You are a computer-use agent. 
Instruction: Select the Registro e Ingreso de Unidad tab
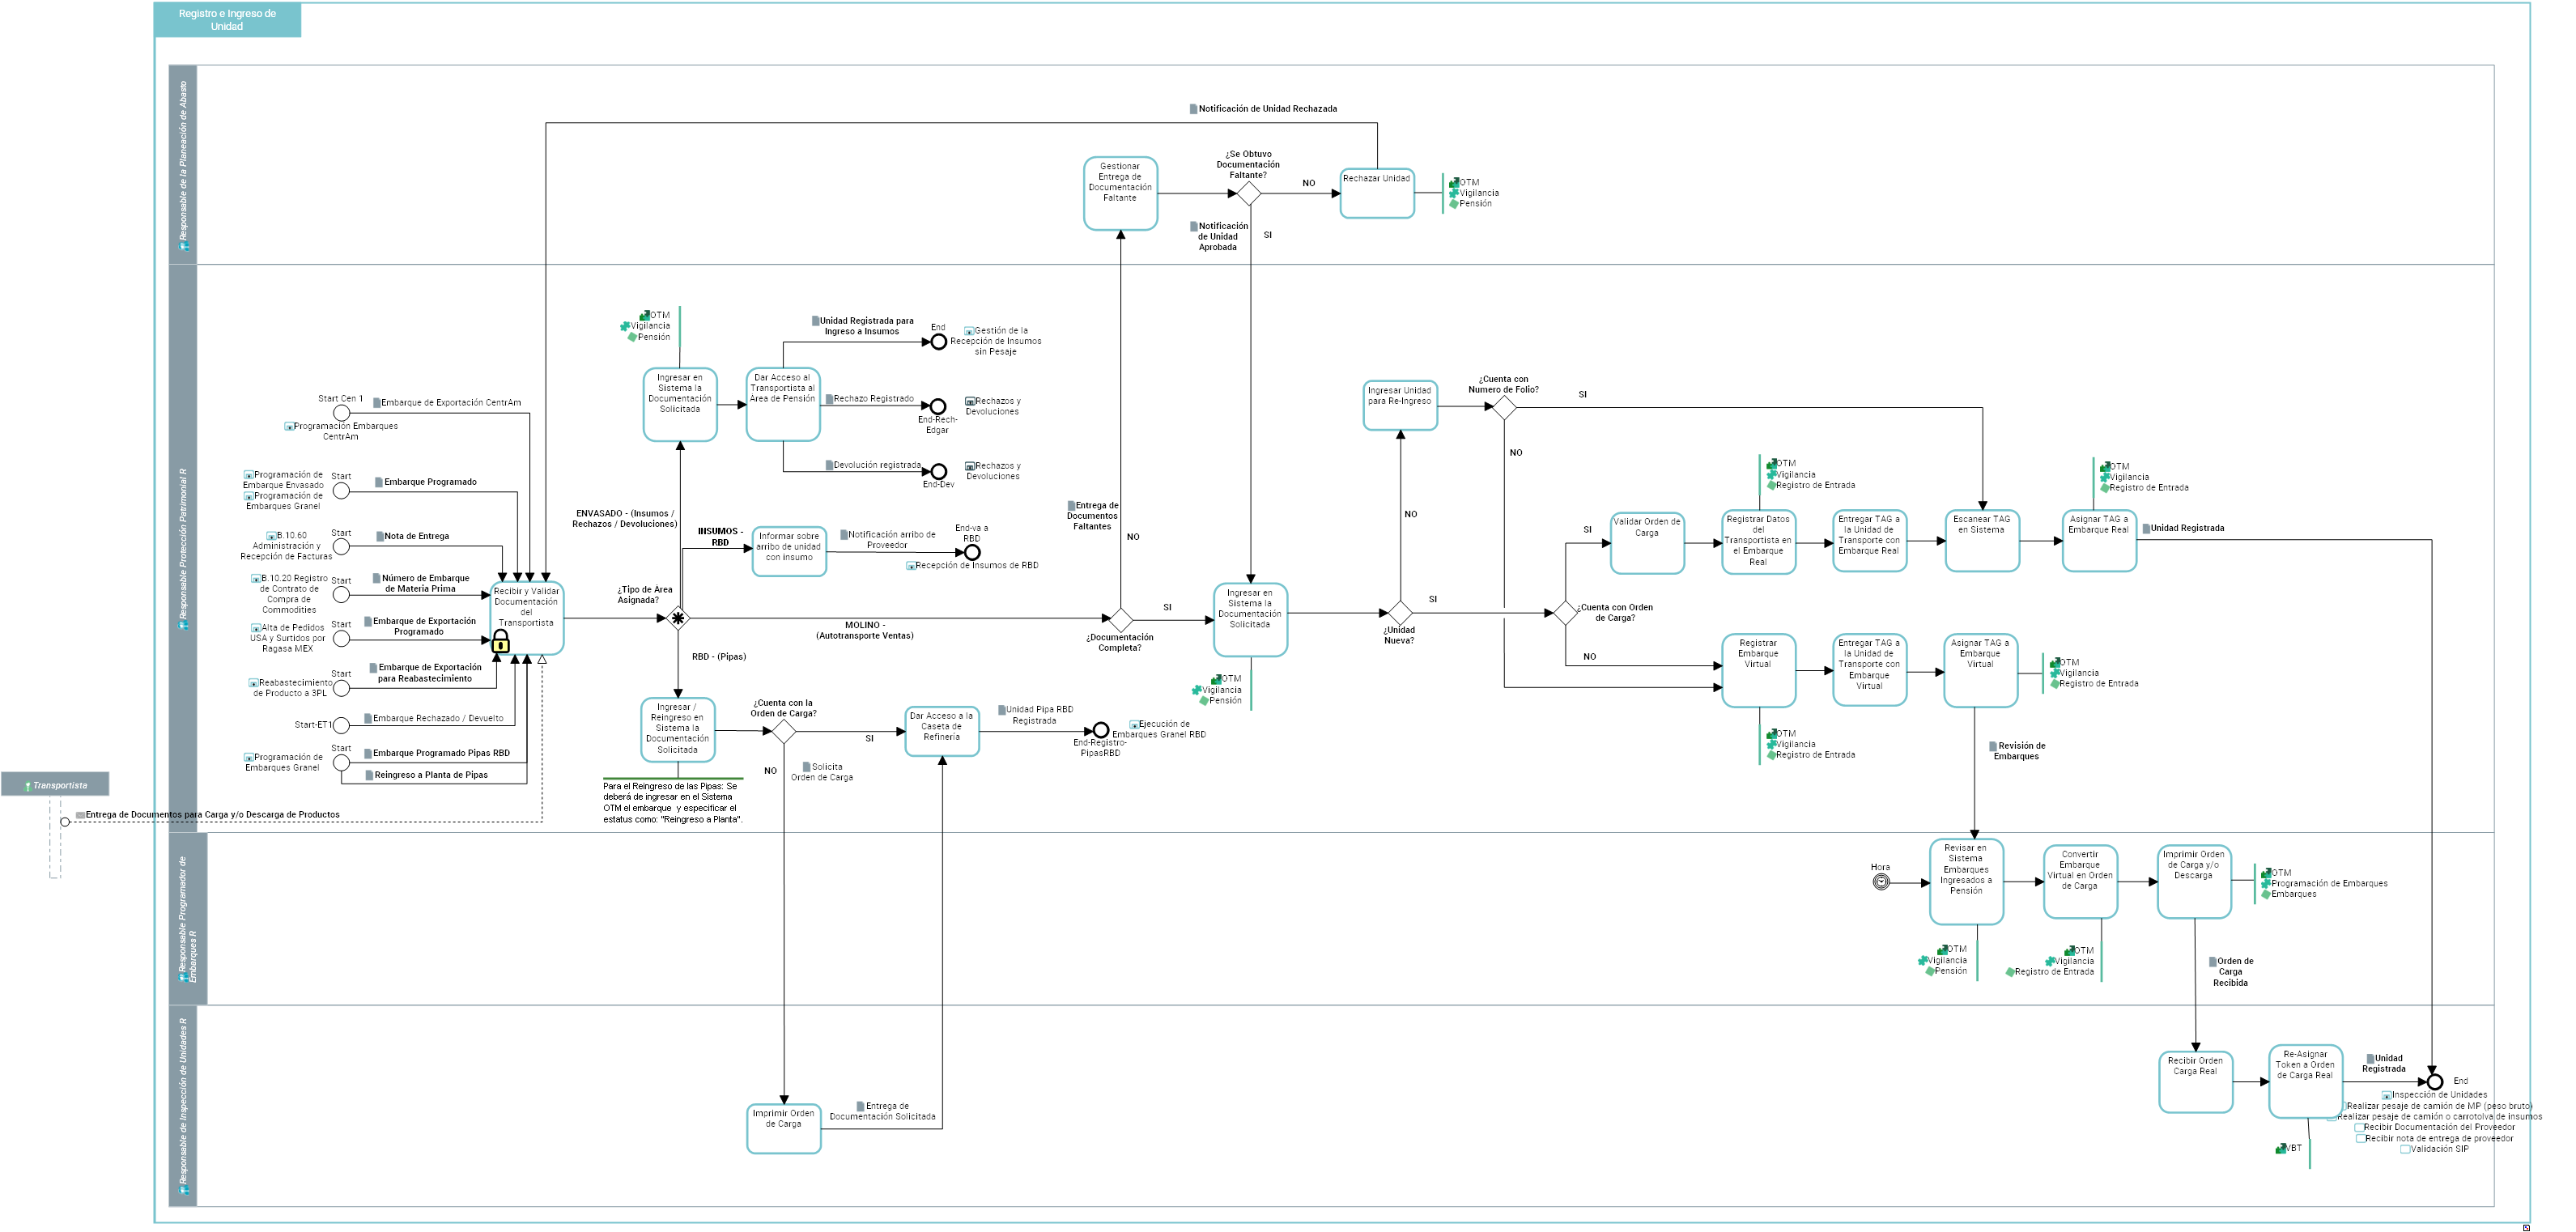[227, 20]
